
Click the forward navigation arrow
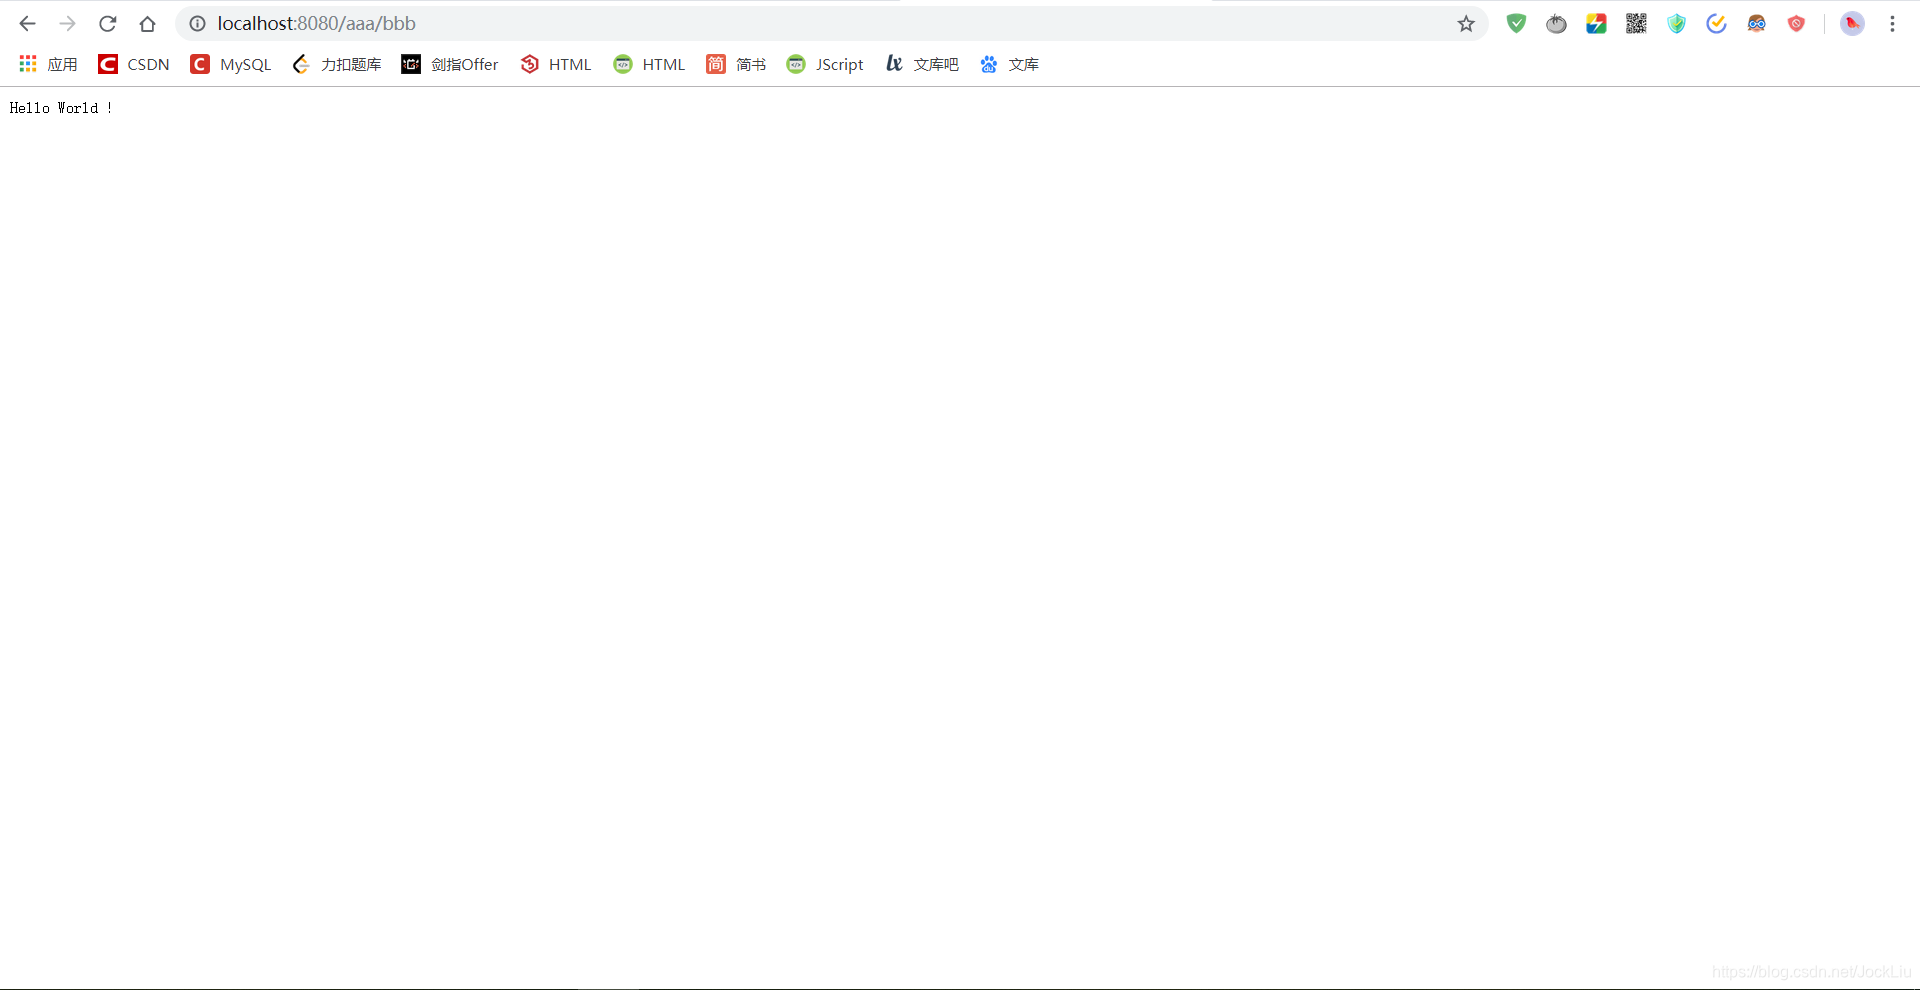tap(67, 24)
